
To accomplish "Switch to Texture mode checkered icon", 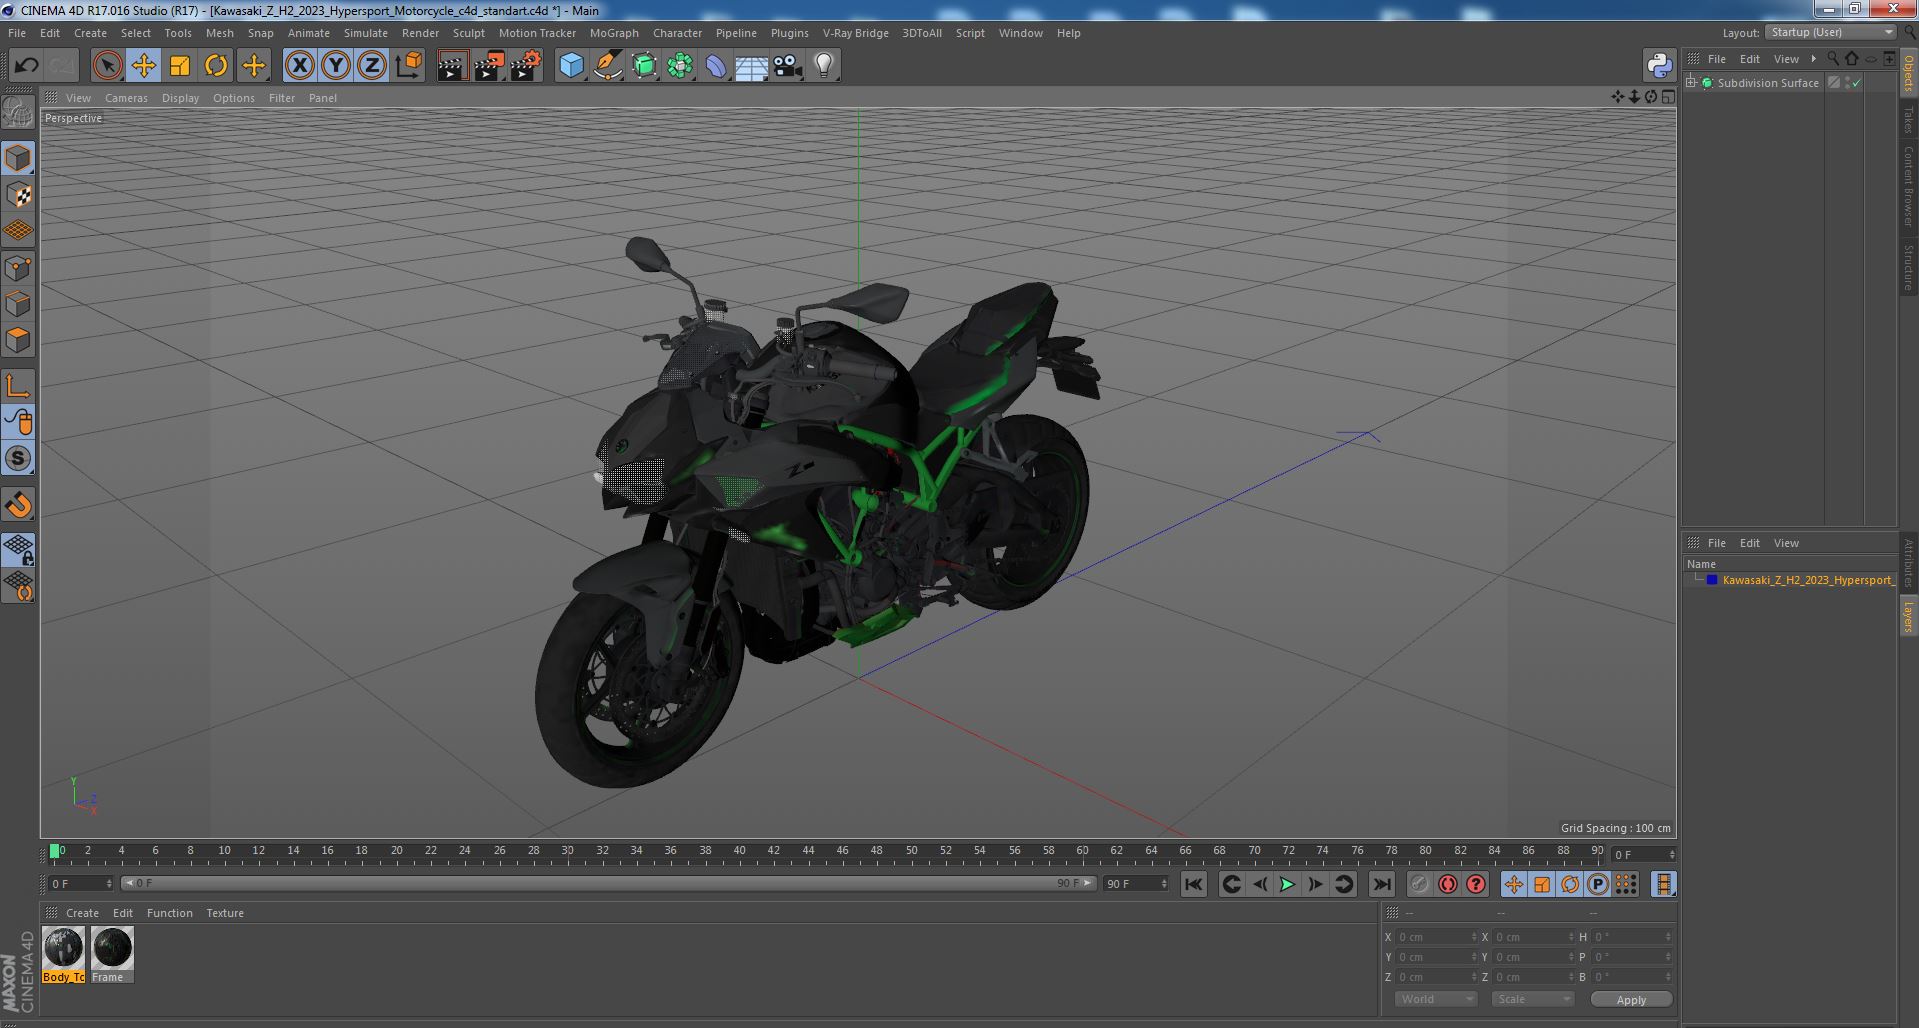I will pyautogui.click(x=18, y=195).
